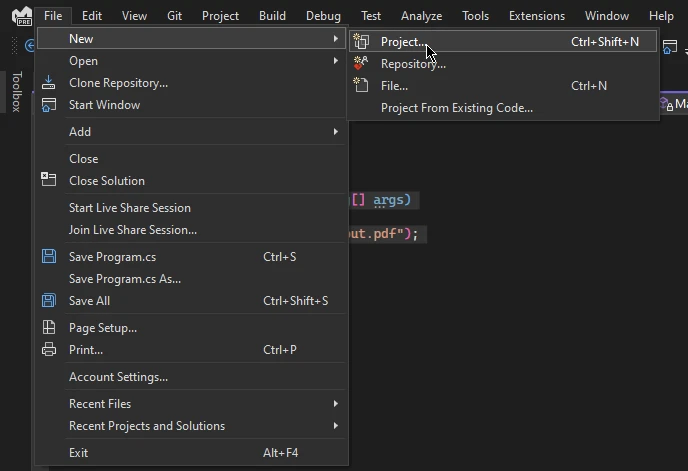Click the Page Setup icon

pyautogui.click(x=48, y=328)
